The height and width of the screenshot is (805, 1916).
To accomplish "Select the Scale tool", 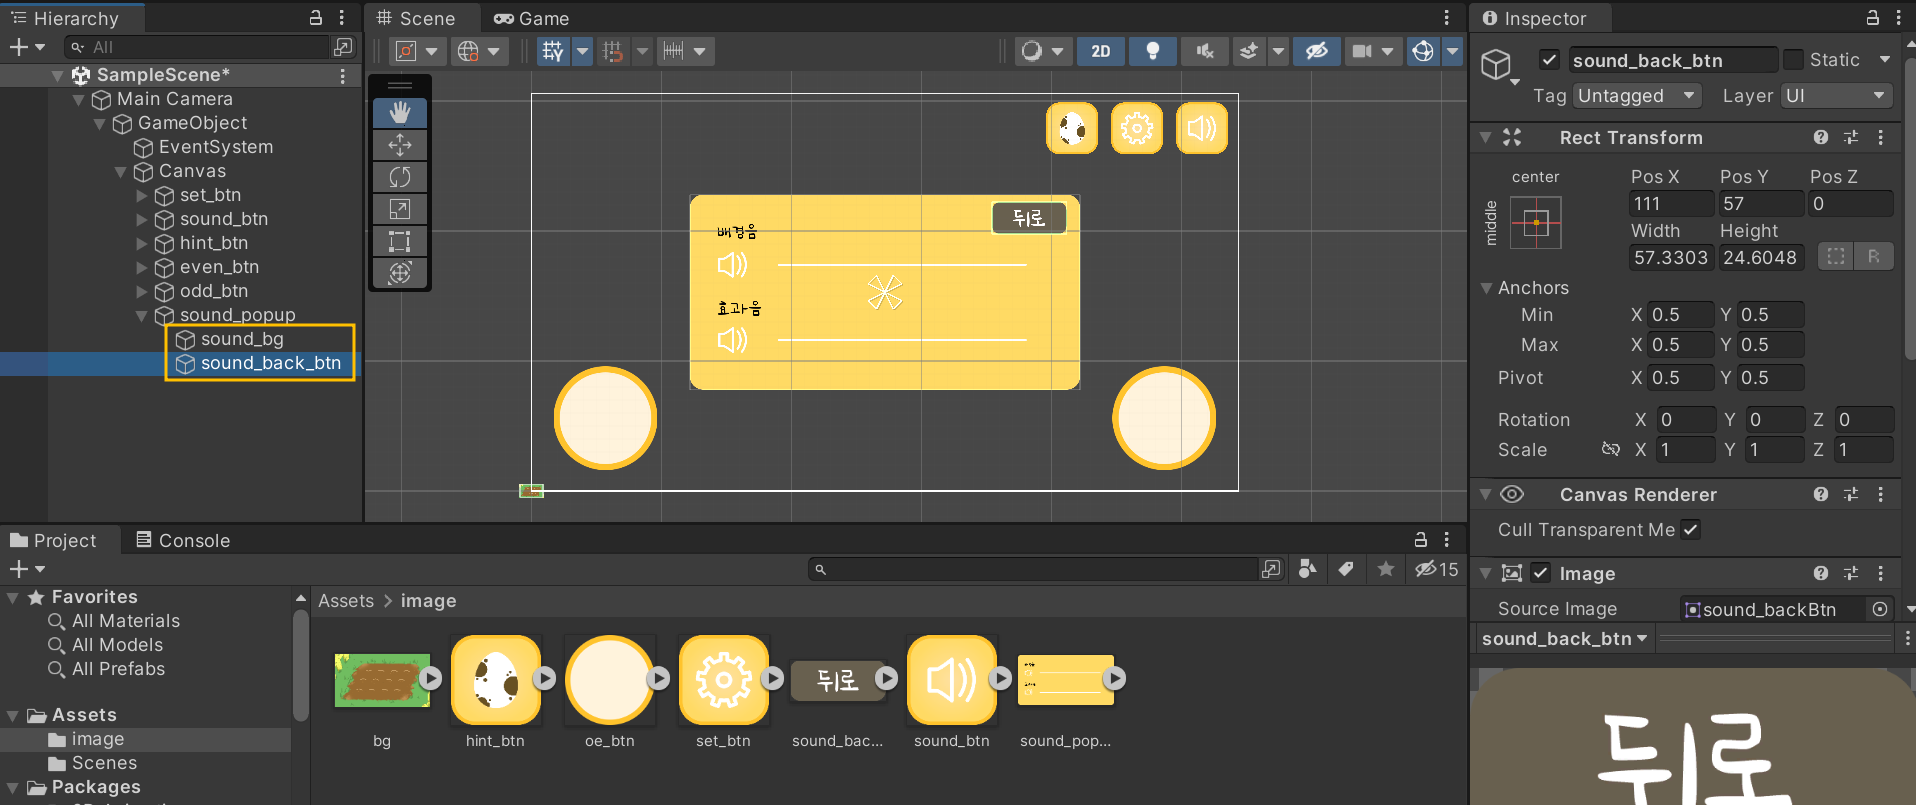I will point(400,209).
